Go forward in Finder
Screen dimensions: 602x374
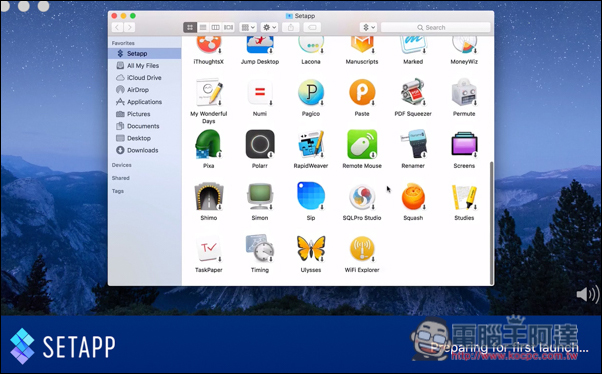pyautogui.click(x=130, y=27)
